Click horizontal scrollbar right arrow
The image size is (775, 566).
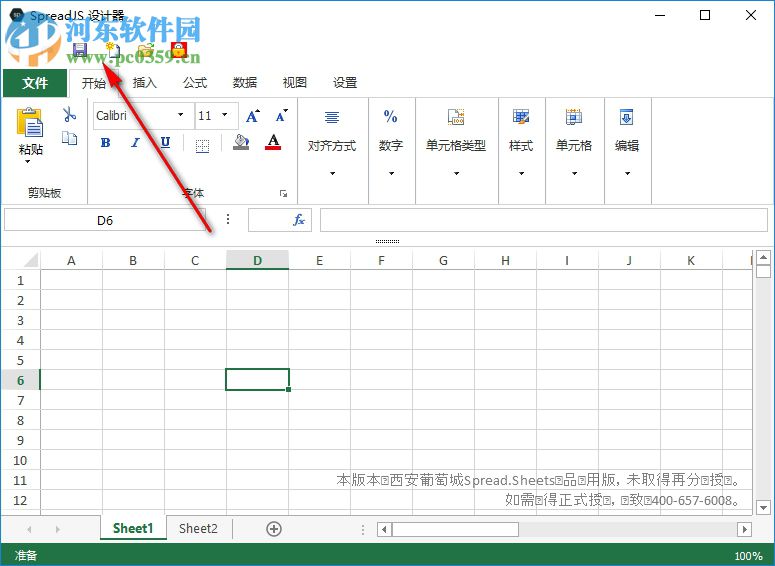(744, 529)
